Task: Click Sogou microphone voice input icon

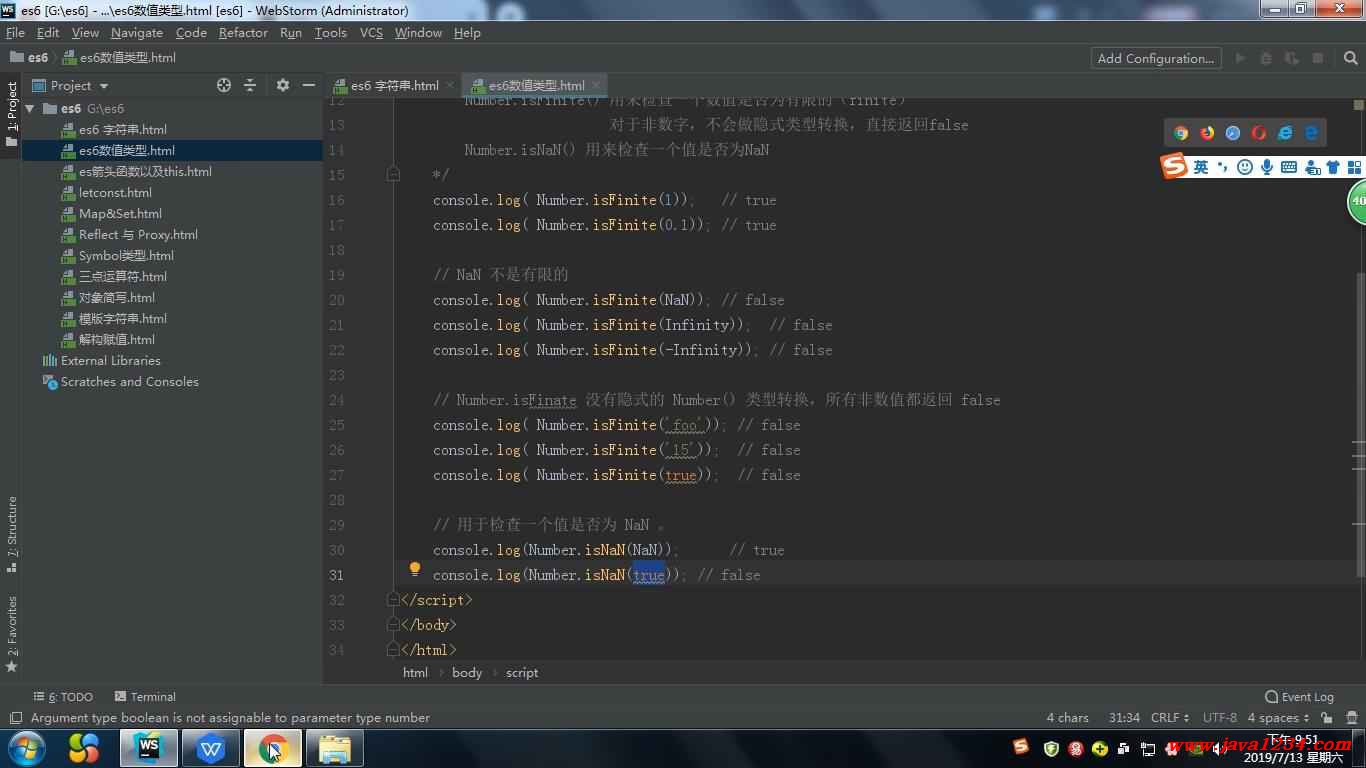Action: [1267, 167]
